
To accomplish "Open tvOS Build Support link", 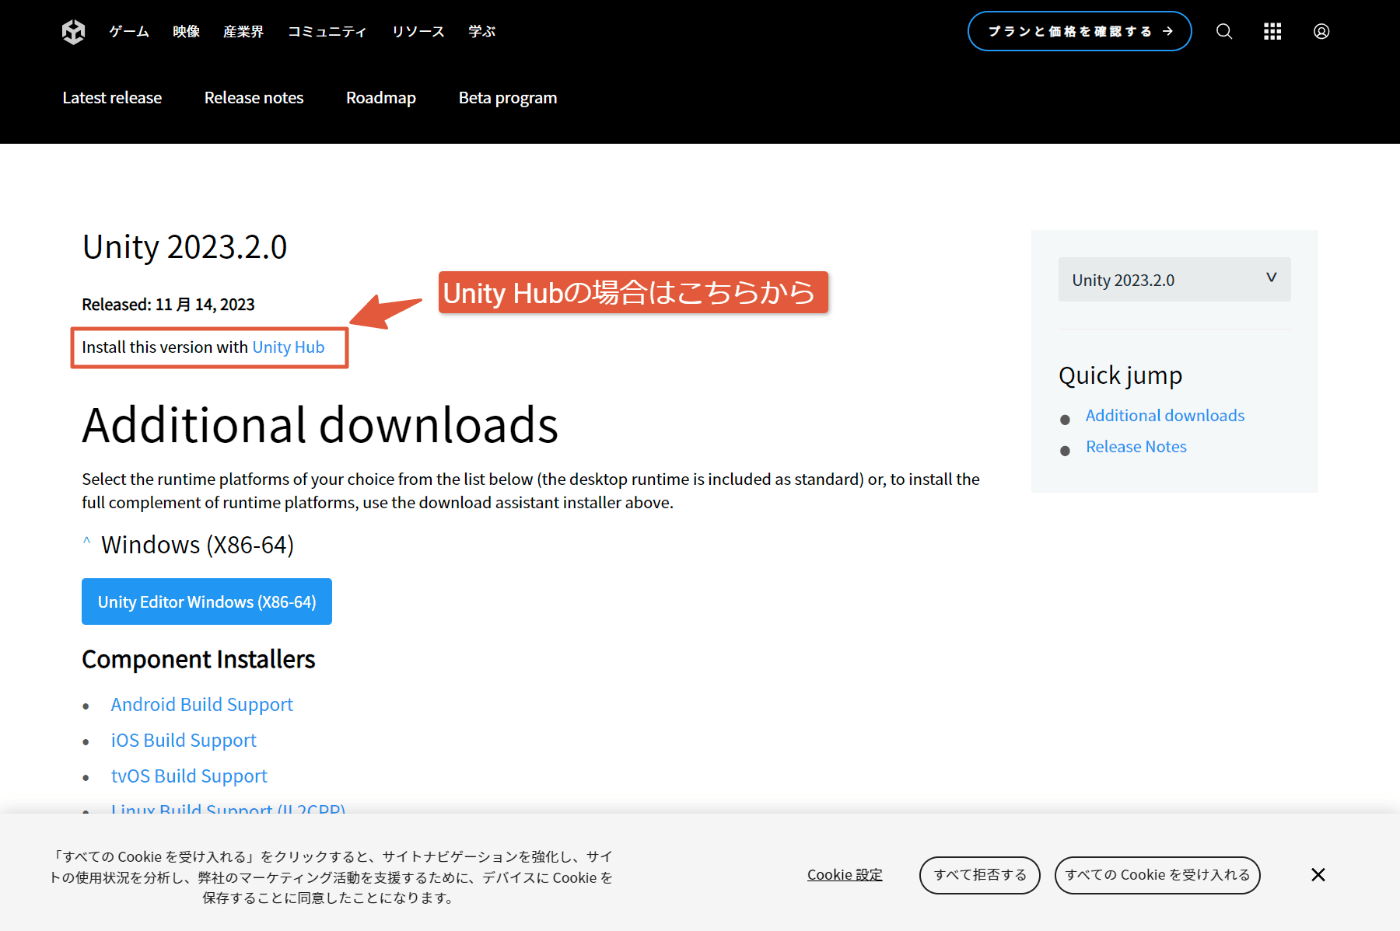I will tap(189, 776).
